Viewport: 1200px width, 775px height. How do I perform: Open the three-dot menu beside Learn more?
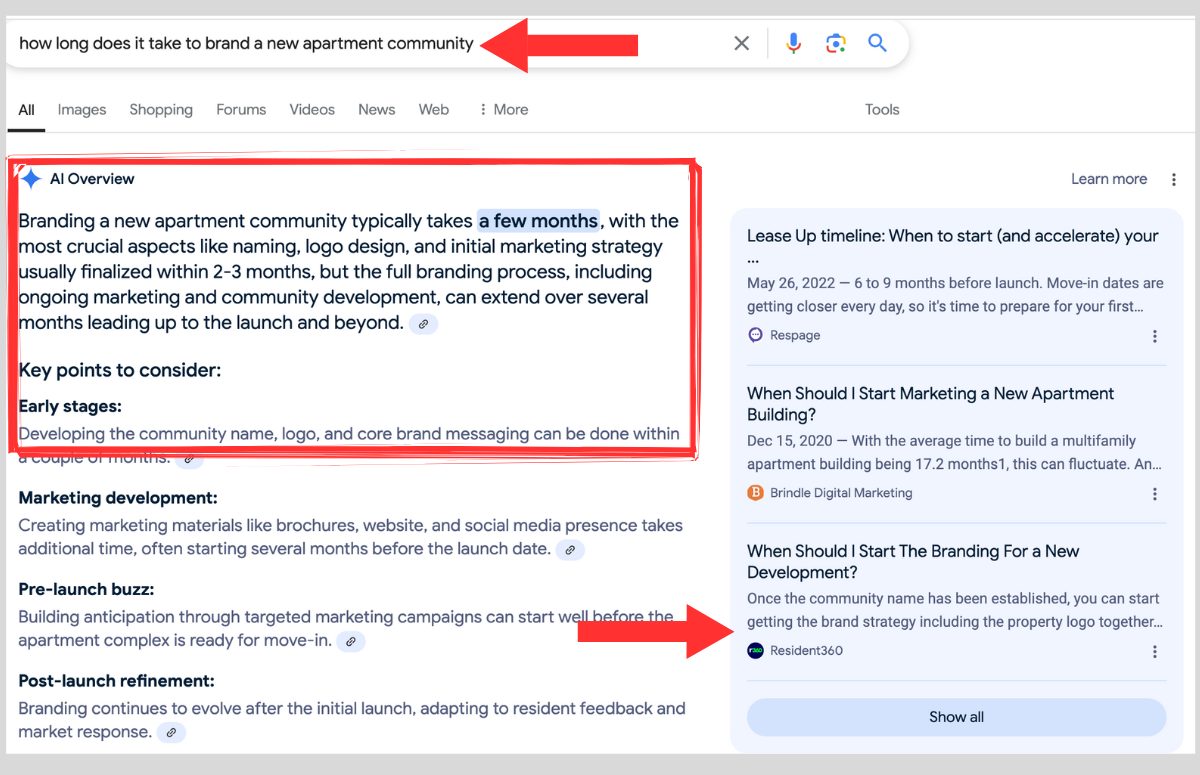(x=1173, y=180)
